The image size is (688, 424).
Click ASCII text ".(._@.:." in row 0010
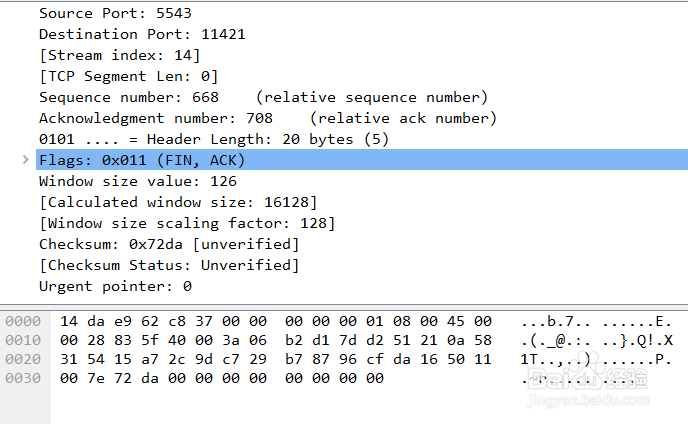(x=556, y=340)
